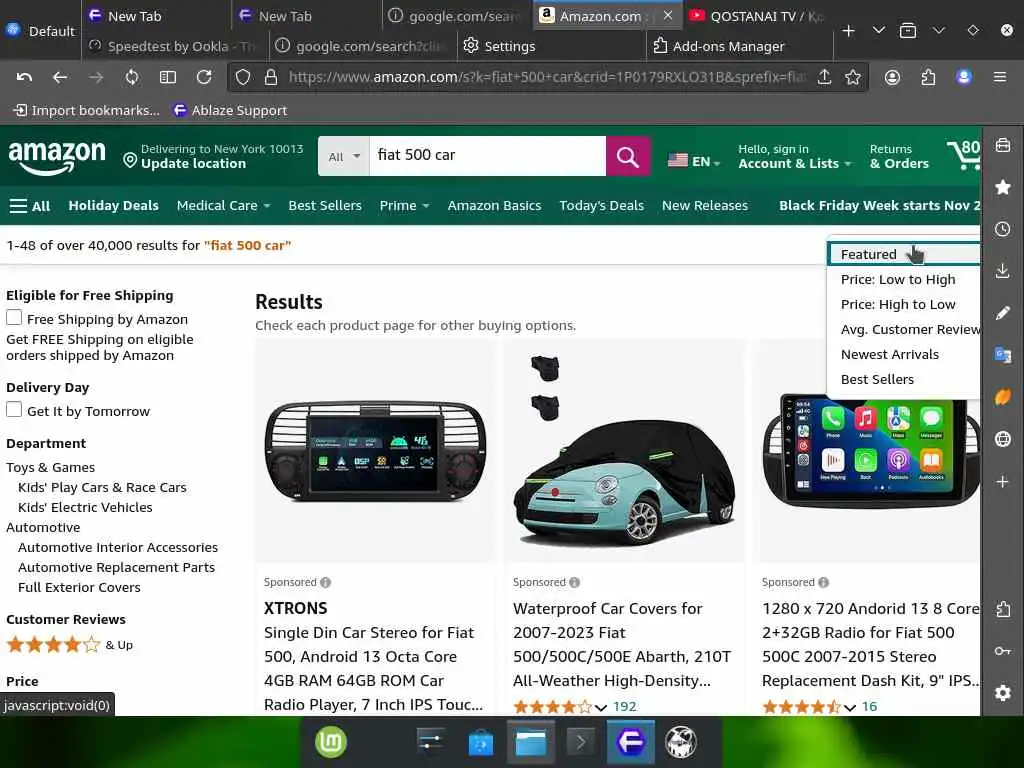Go back with the browser back arrow
Screen dimensions: 1024x768
pyautogui.click(x=60, y=77)
